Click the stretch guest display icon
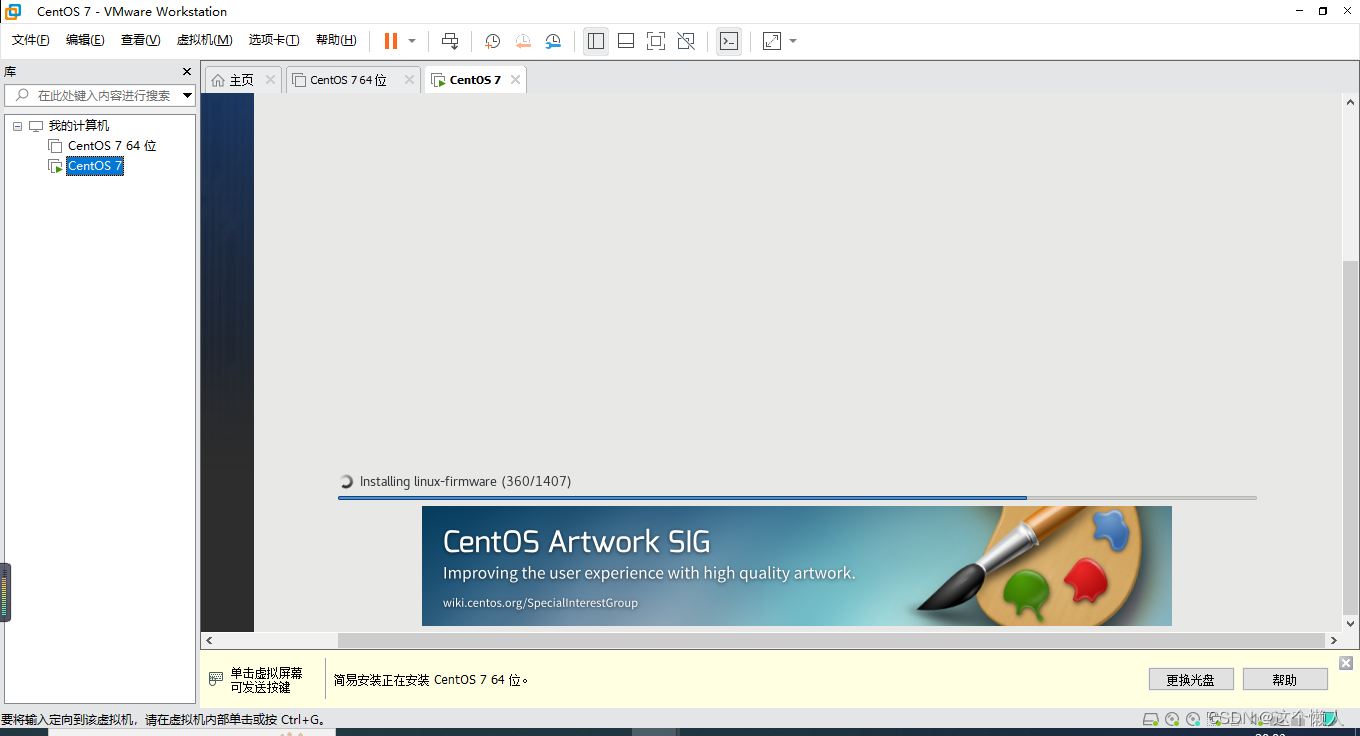 click(x=772, y=41)
